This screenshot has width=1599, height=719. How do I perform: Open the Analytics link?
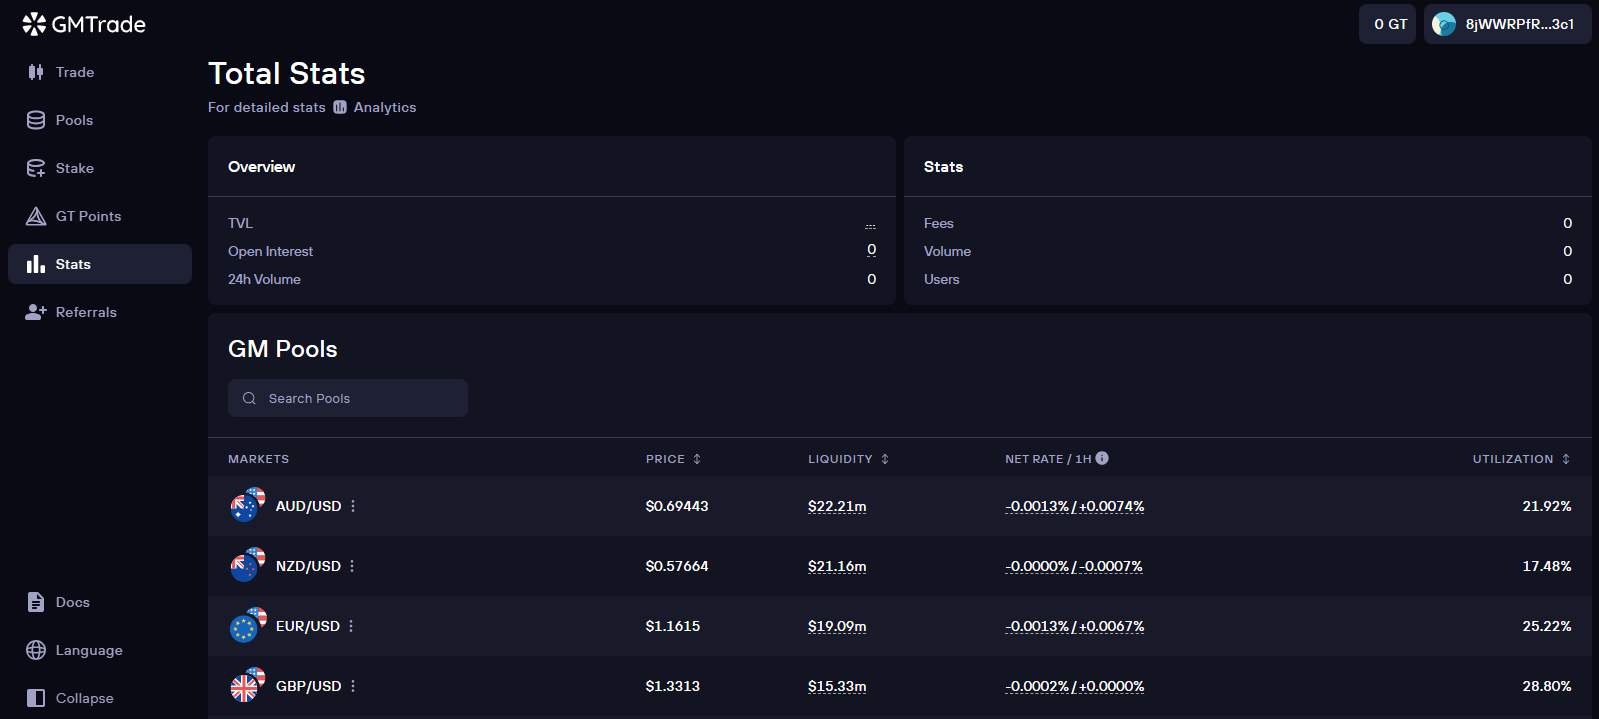tap(375, 107)
